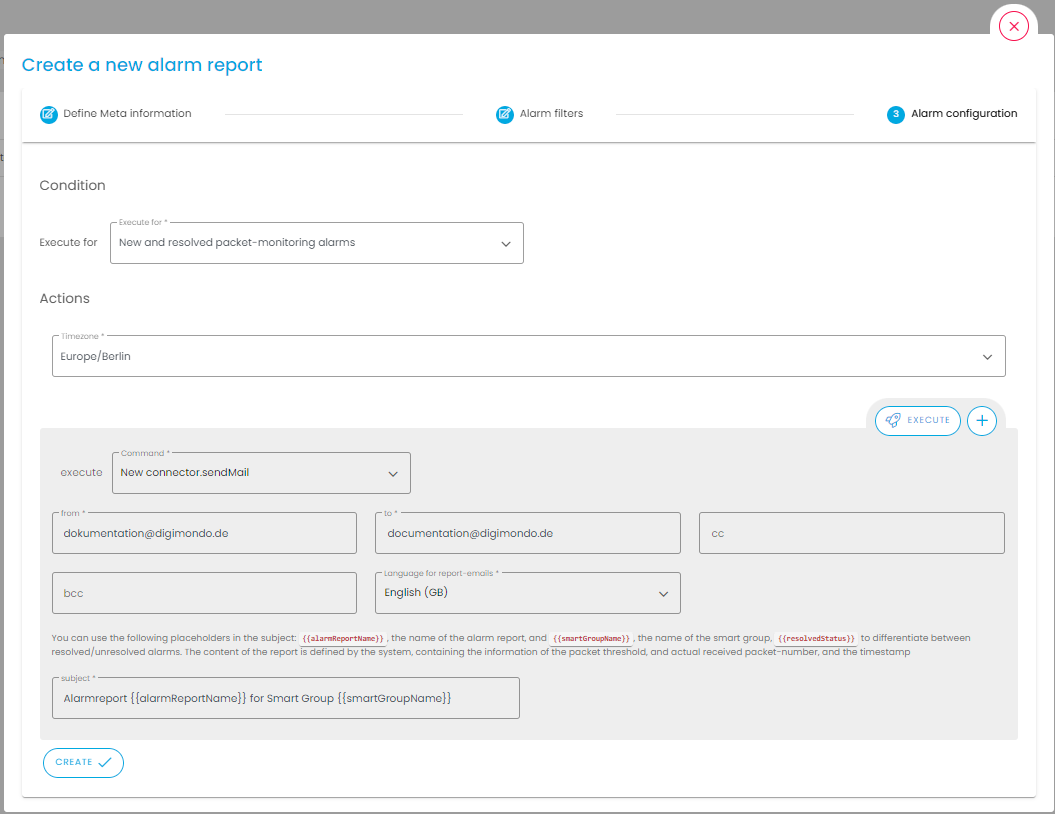Click the step 3 number badge
1055x814 pixels.
click(x=895, y=114)
